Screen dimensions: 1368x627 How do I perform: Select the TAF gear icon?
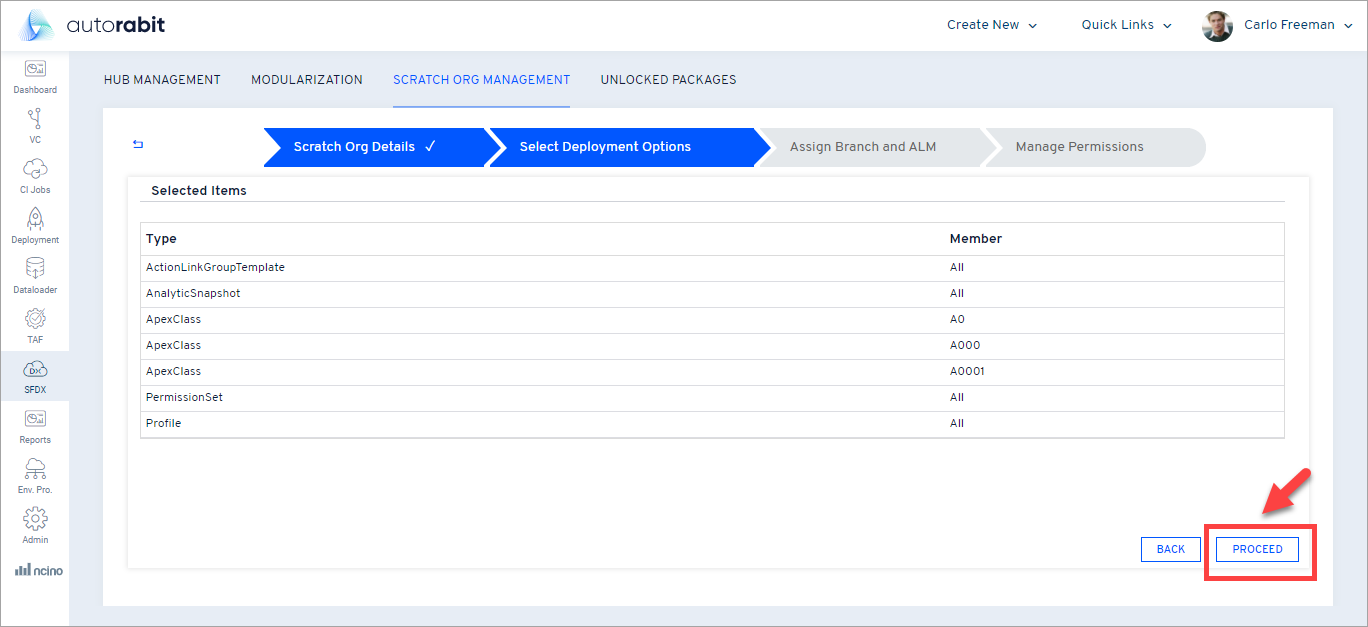pos(35,325)
